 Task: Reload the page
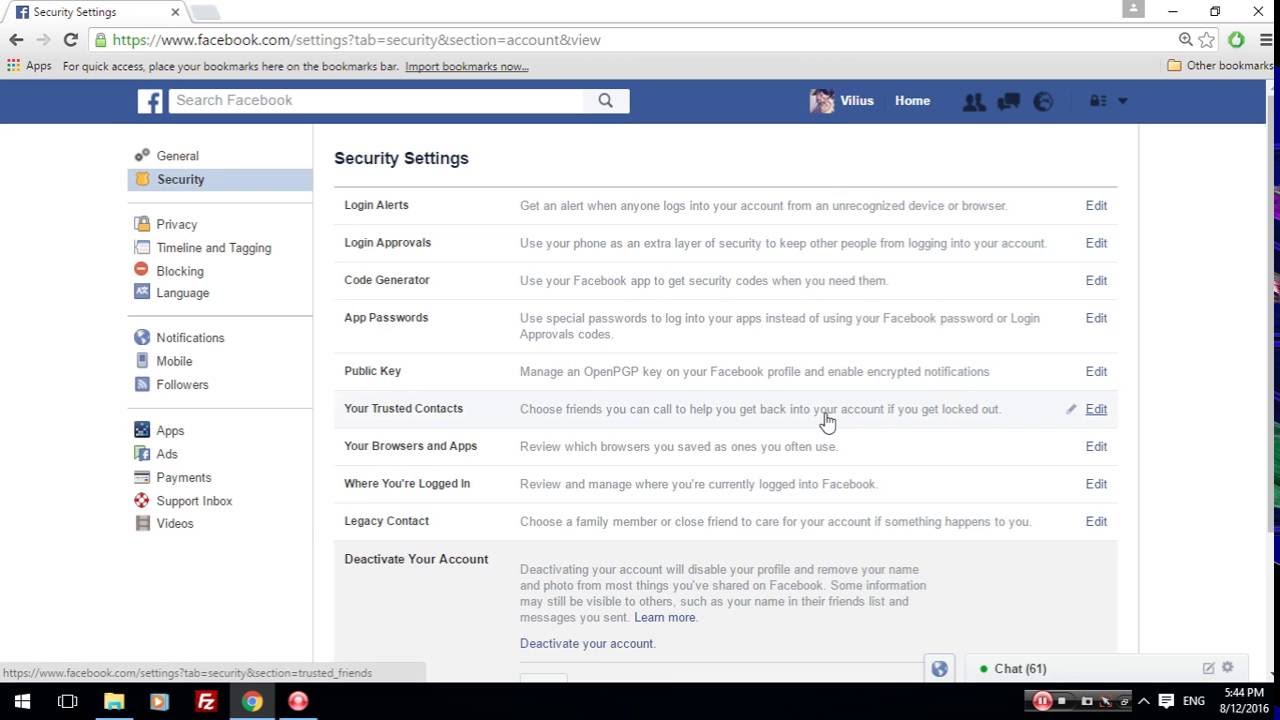[x=70, y=40]
